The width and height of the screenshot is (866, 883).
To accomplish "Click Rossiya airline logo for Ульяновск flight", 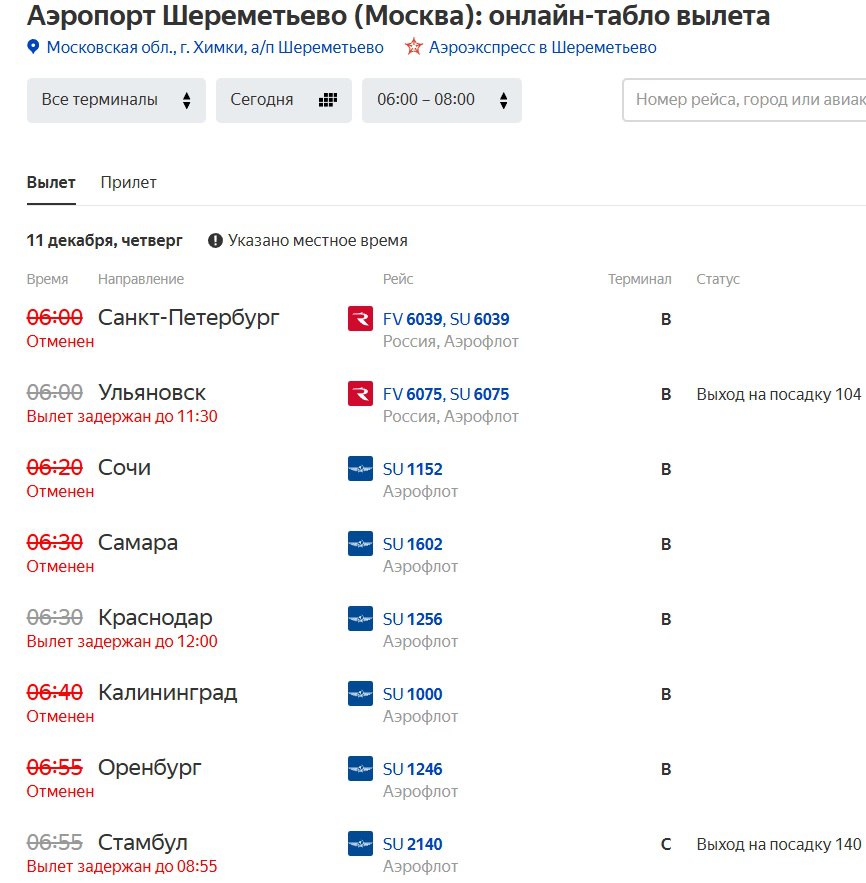I will click(360, 394).
